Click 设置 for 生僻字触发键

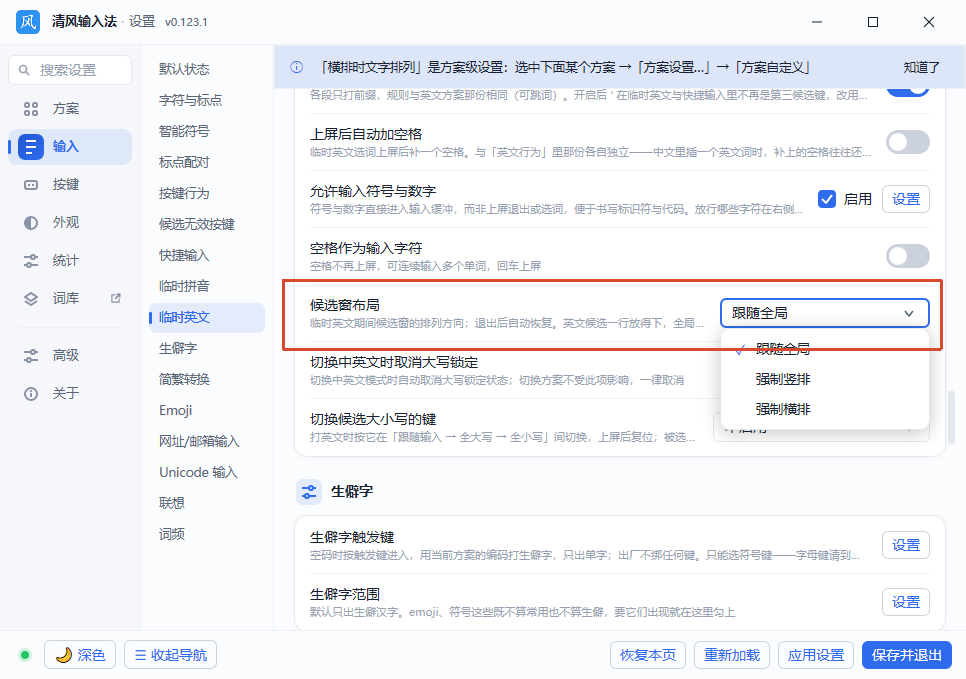point(906,545)
